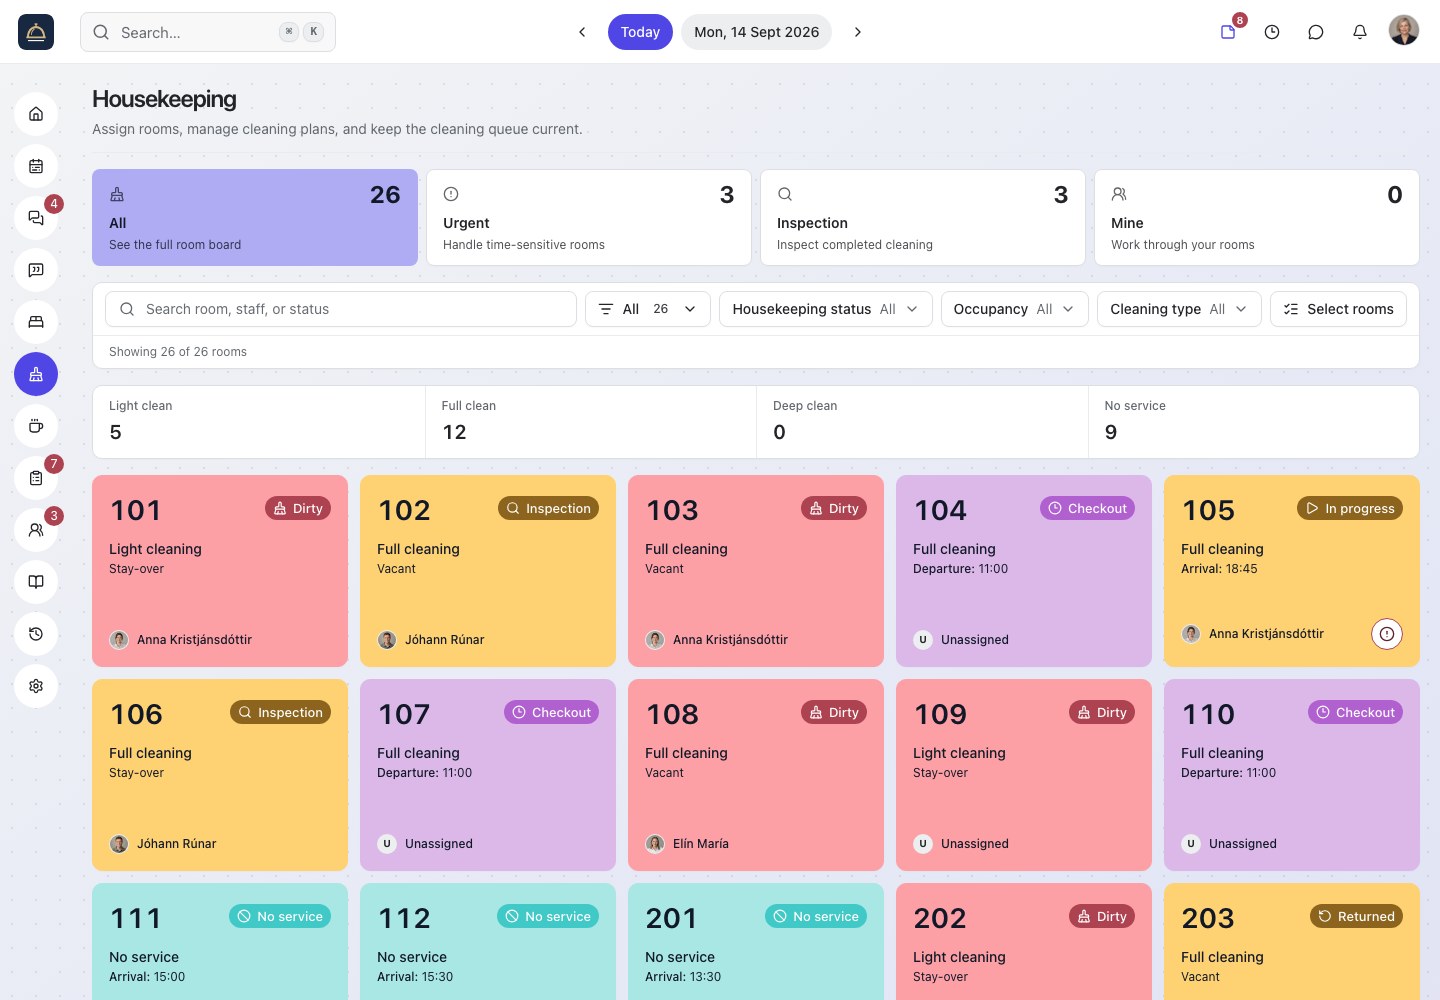Click the Dirty badge on room 202

pos(1102,916)
